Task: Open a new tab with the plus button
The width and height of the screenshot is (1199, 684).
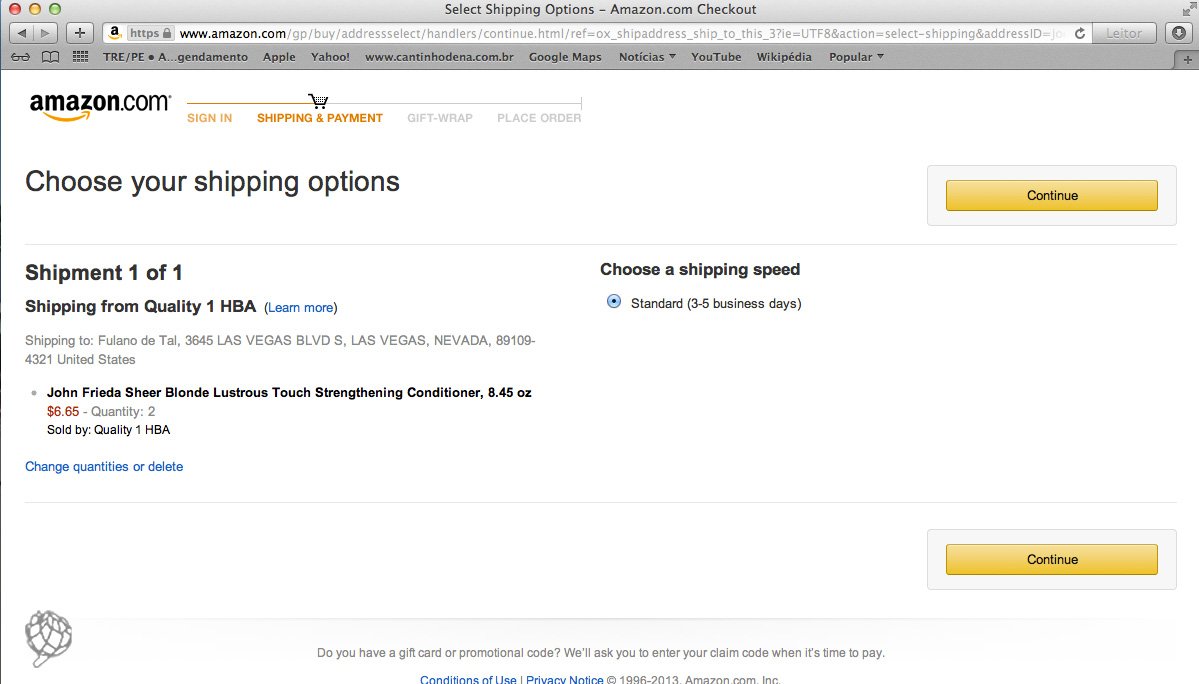Action: pyautogui.click(x=78, y=32)
